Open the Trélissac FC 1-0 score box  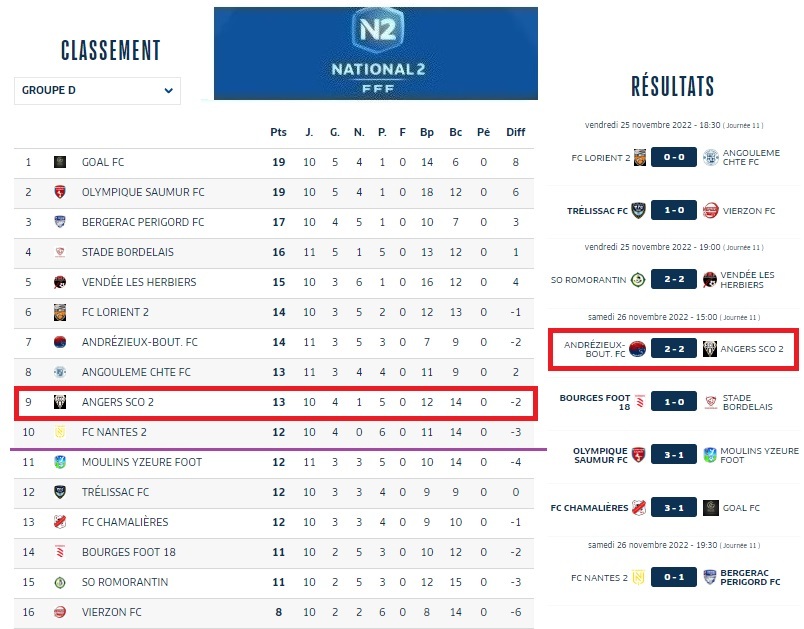click(675, 211)
